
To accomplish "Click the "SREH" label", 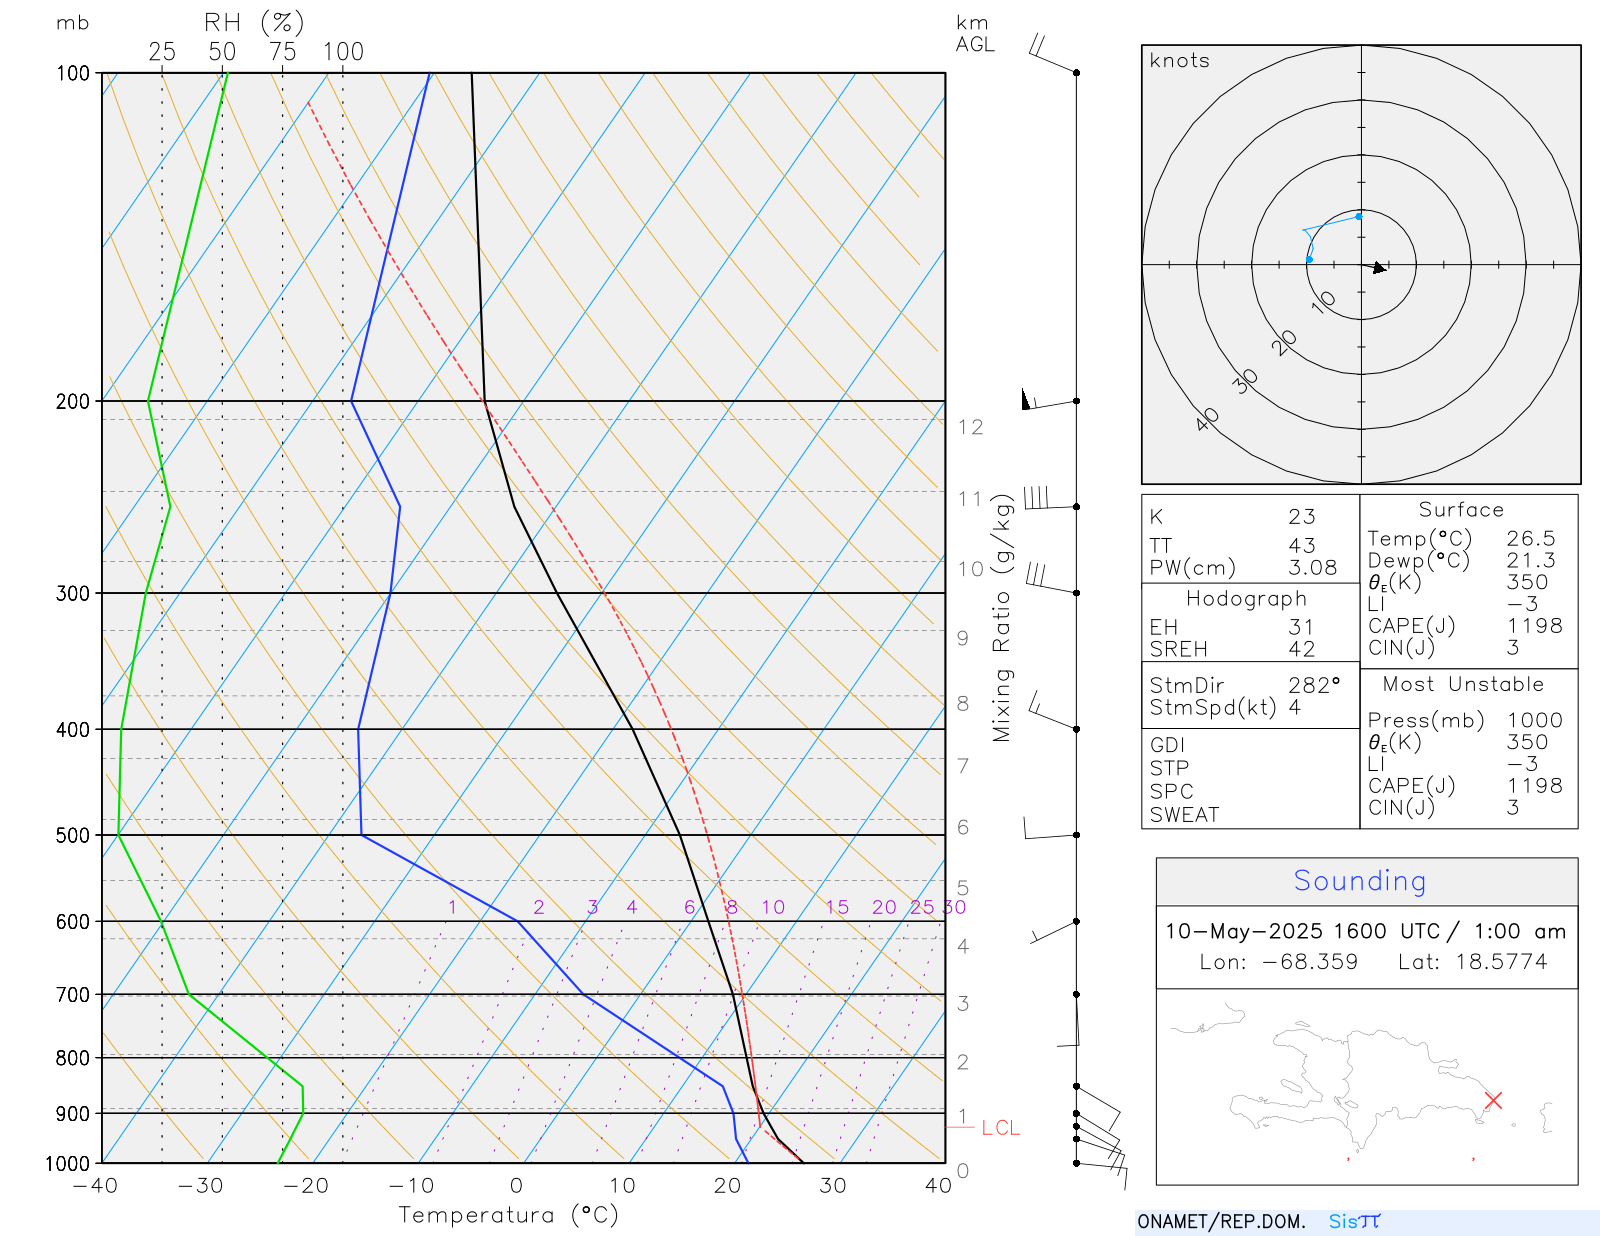I will (1178, 649).
